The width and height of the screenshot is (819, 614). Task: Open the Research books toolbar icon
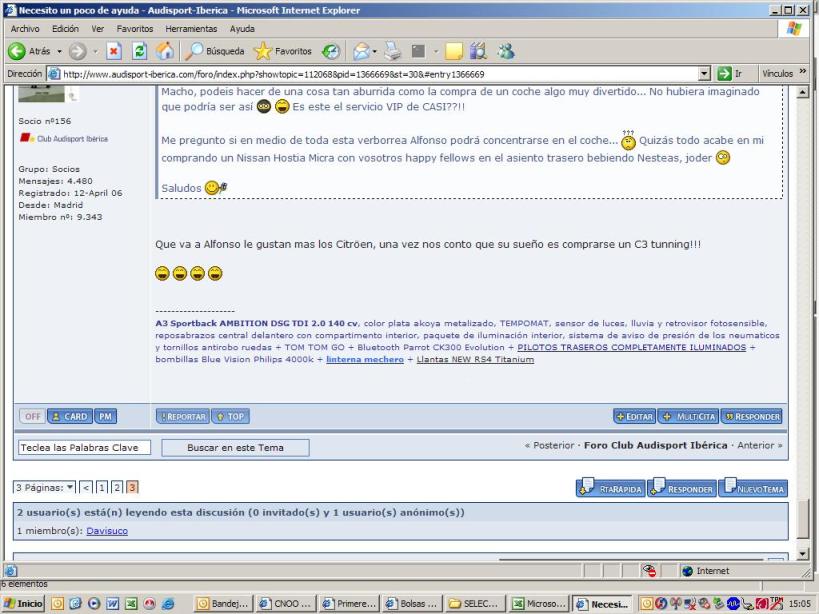tap(478, 51)
